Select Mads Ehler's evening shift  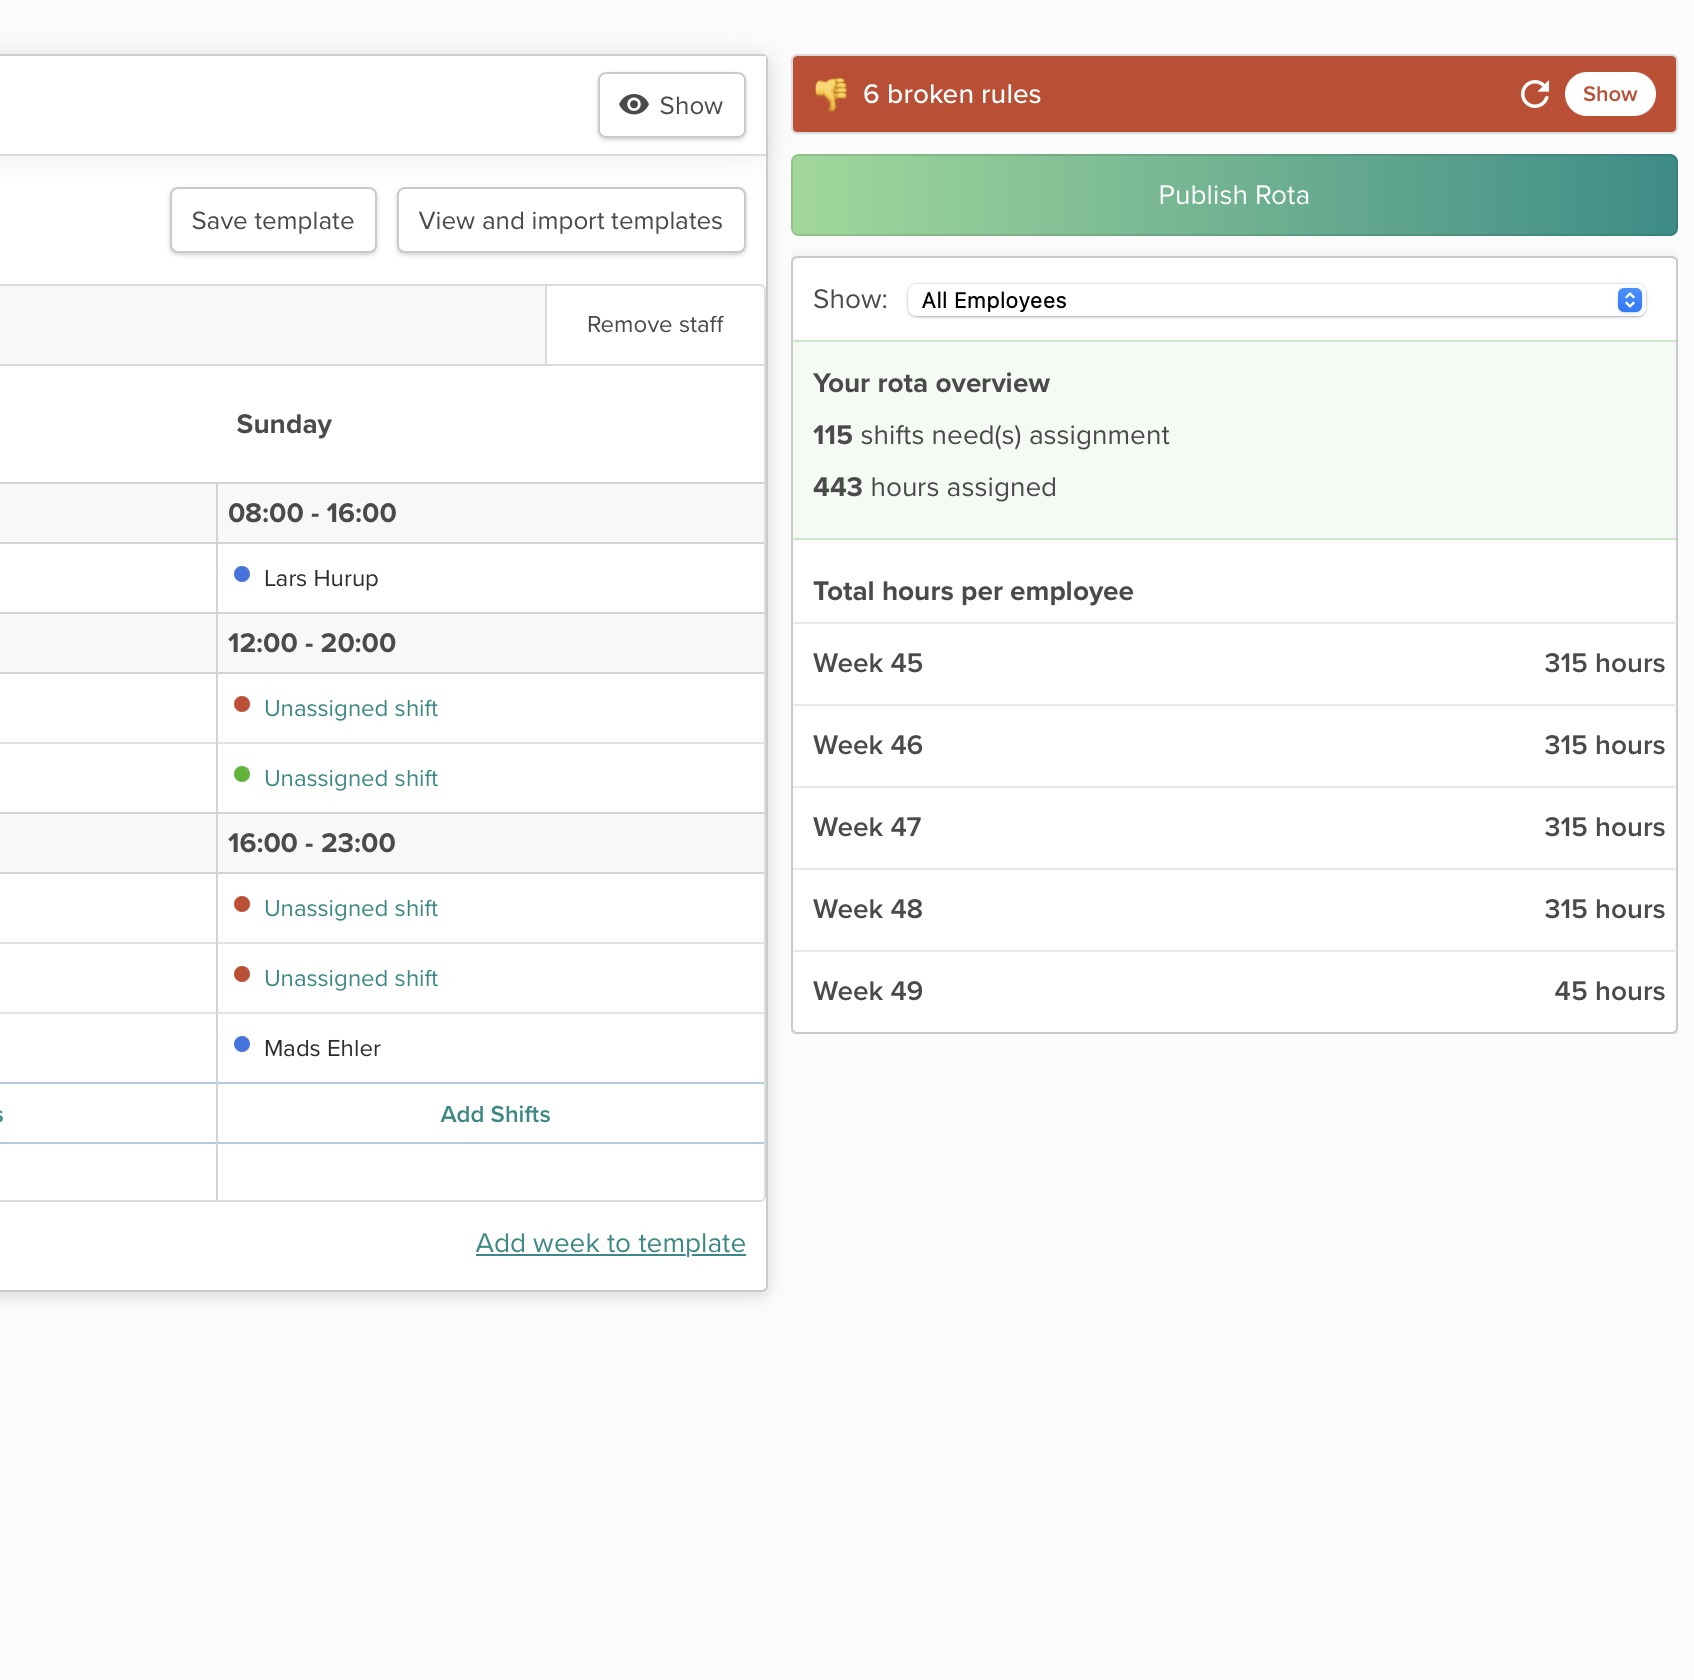tap(322, 1048)
